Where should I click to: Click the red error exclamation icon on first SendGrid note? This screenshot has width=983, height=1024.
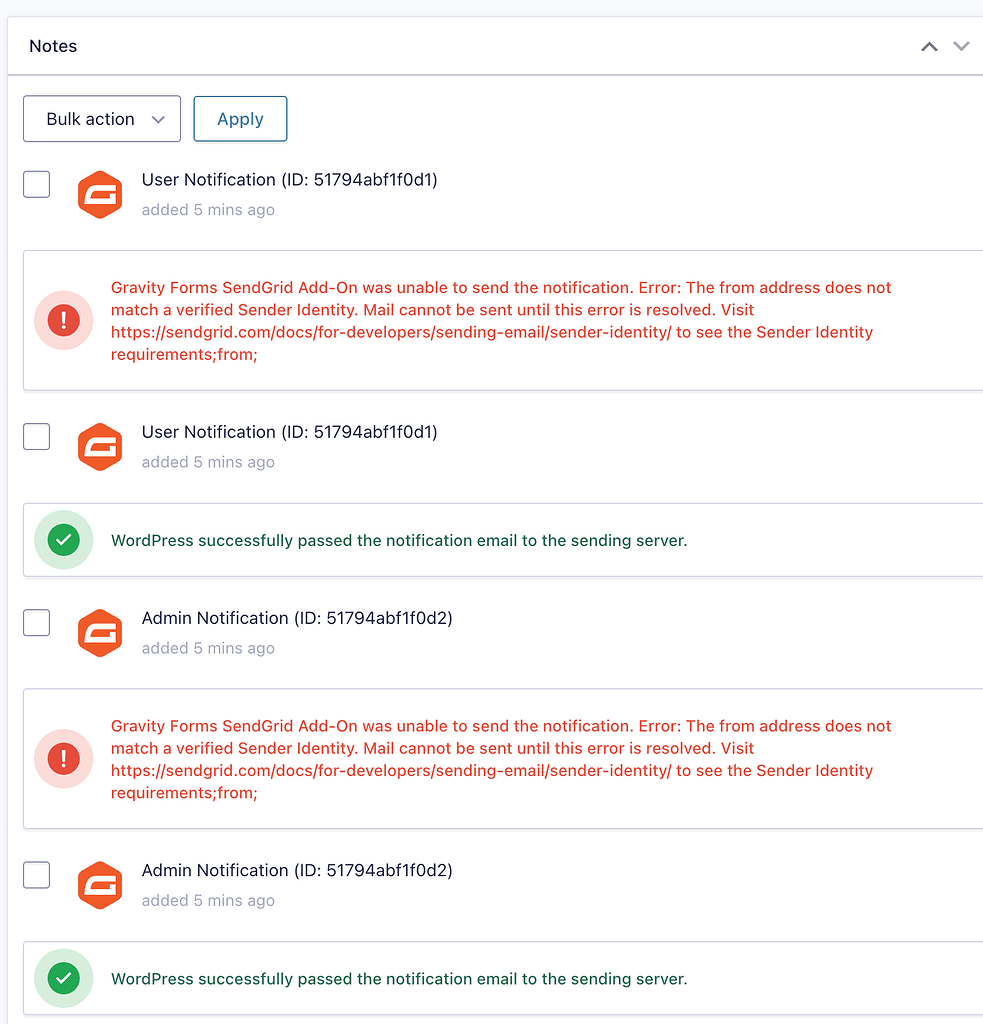pos(63,320)
